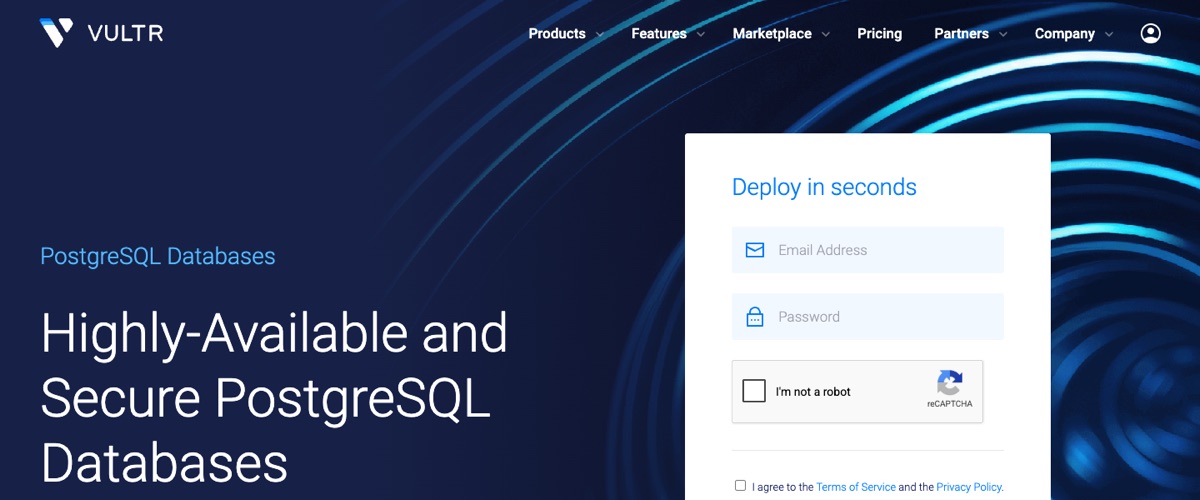Click the "PostgreSQL Databases" subtitle

point(158,256)
